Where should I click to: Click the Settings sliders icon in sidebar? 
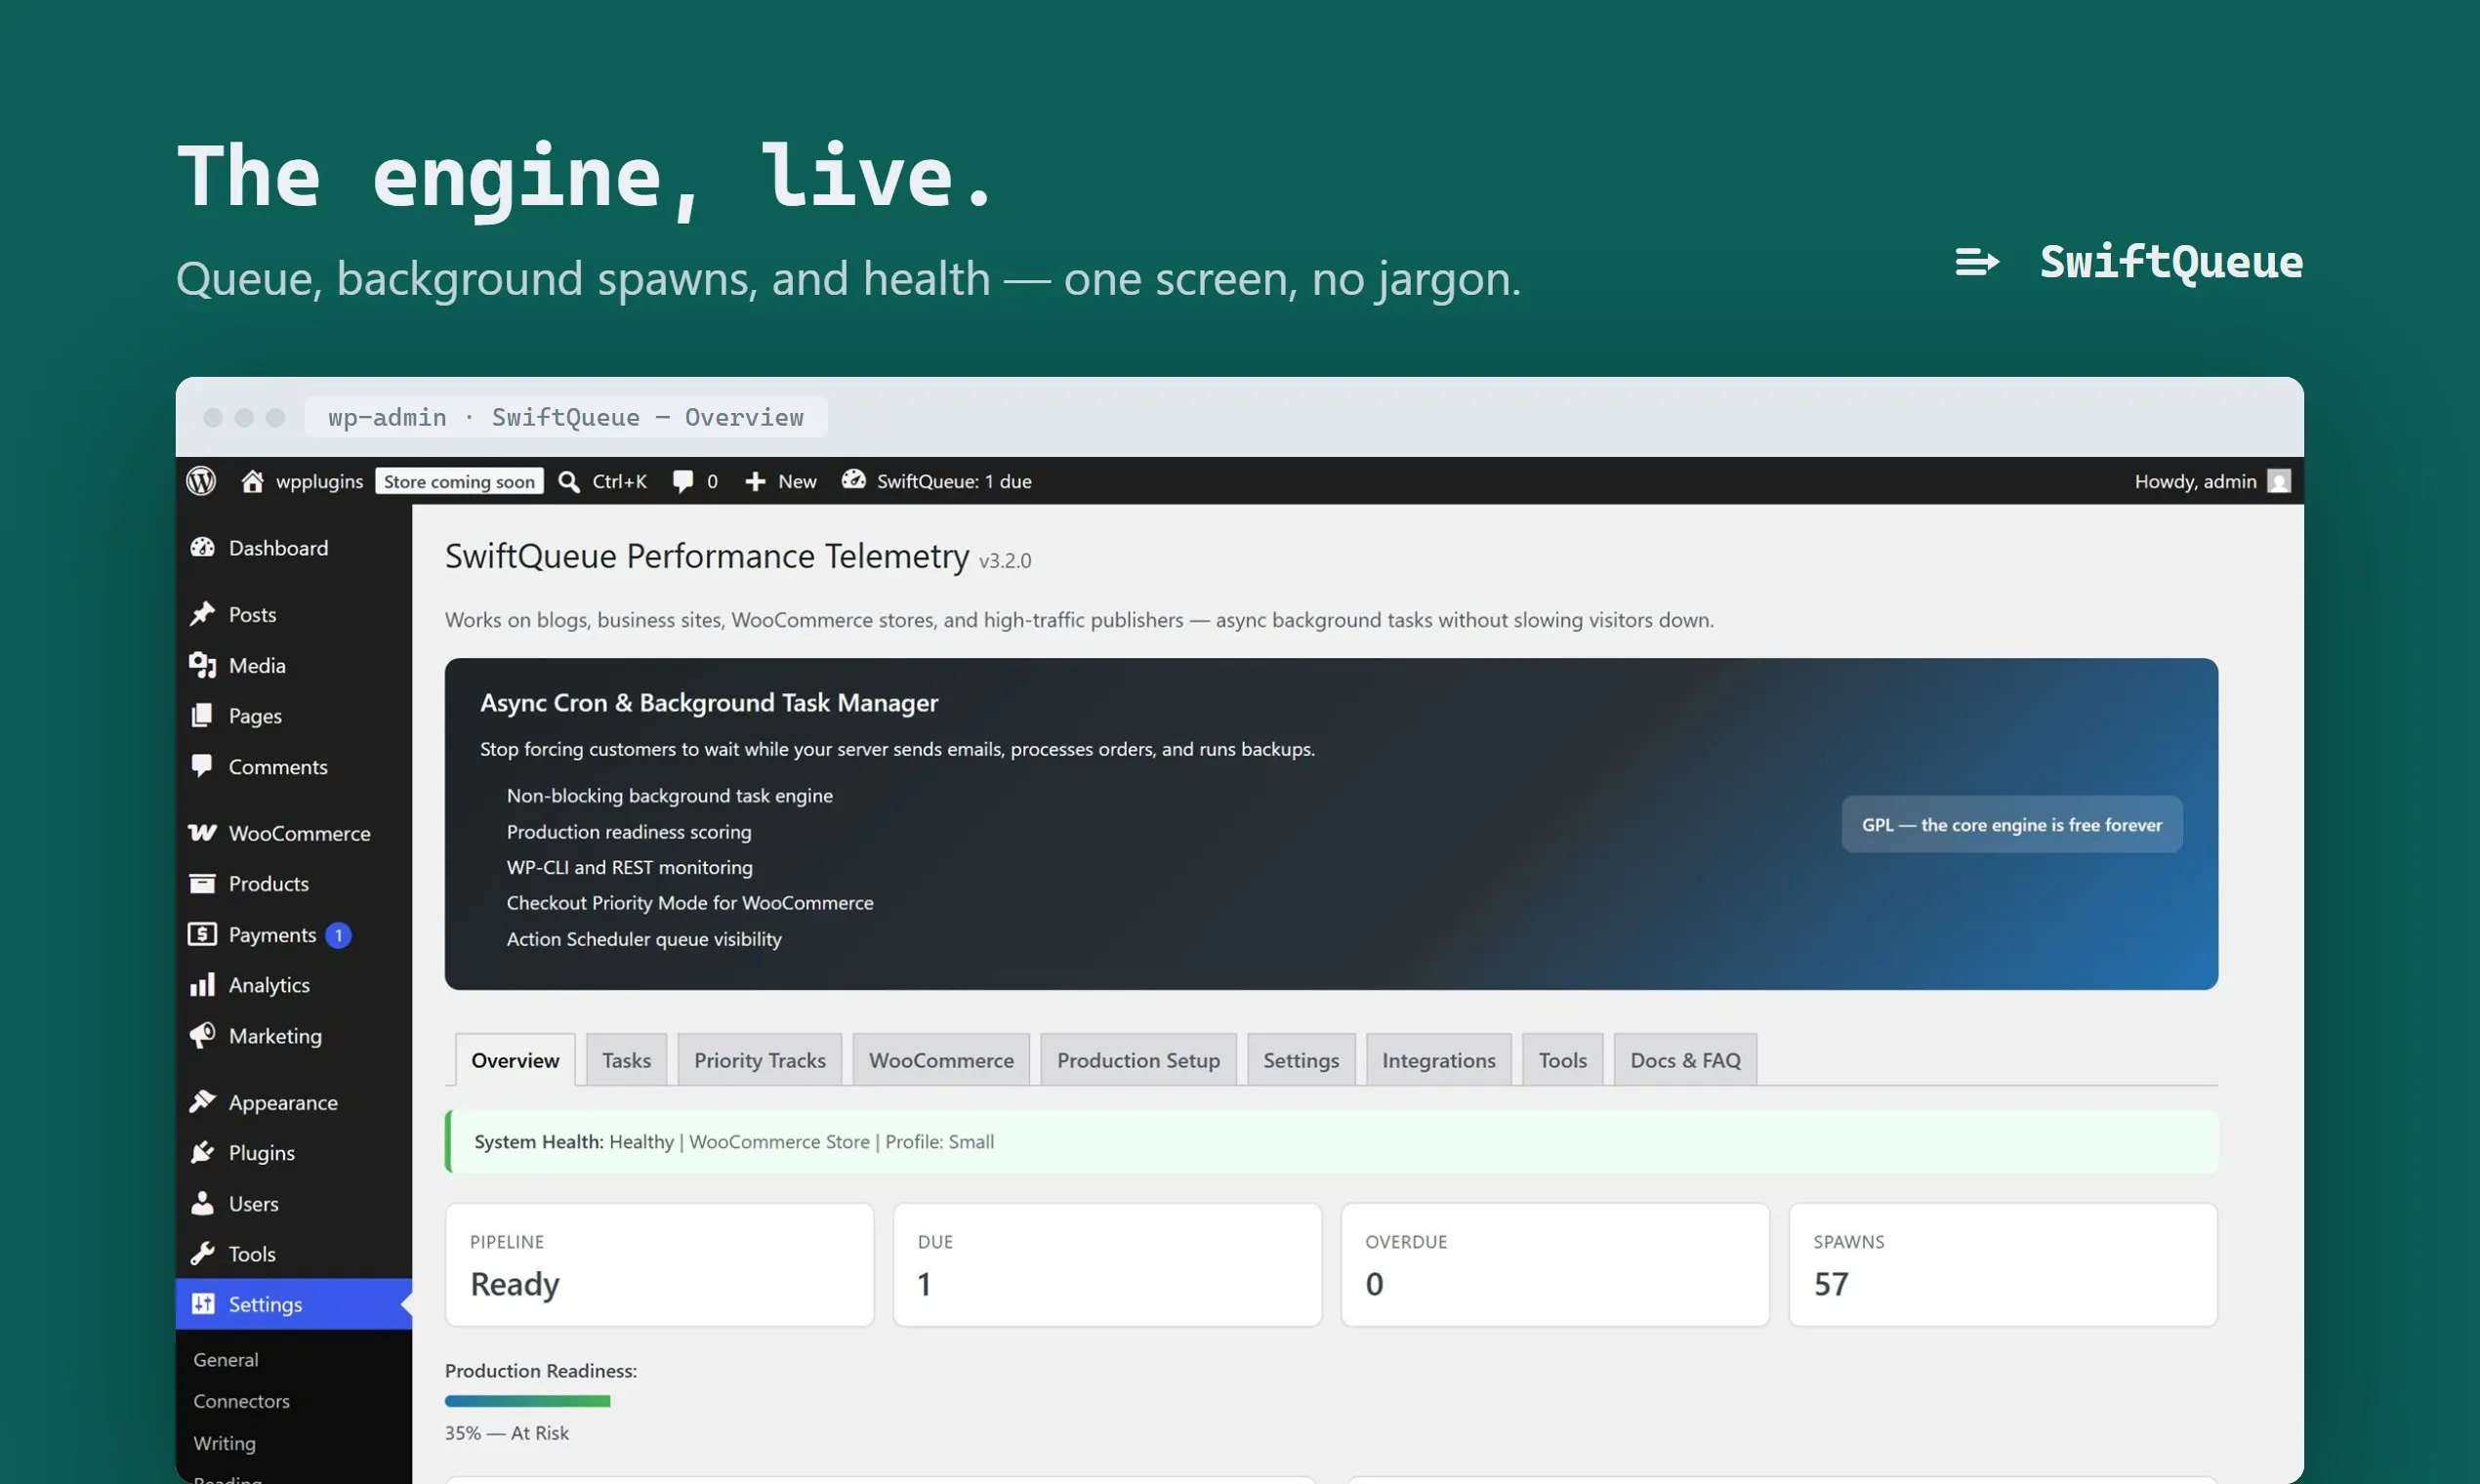(203, 1303)
